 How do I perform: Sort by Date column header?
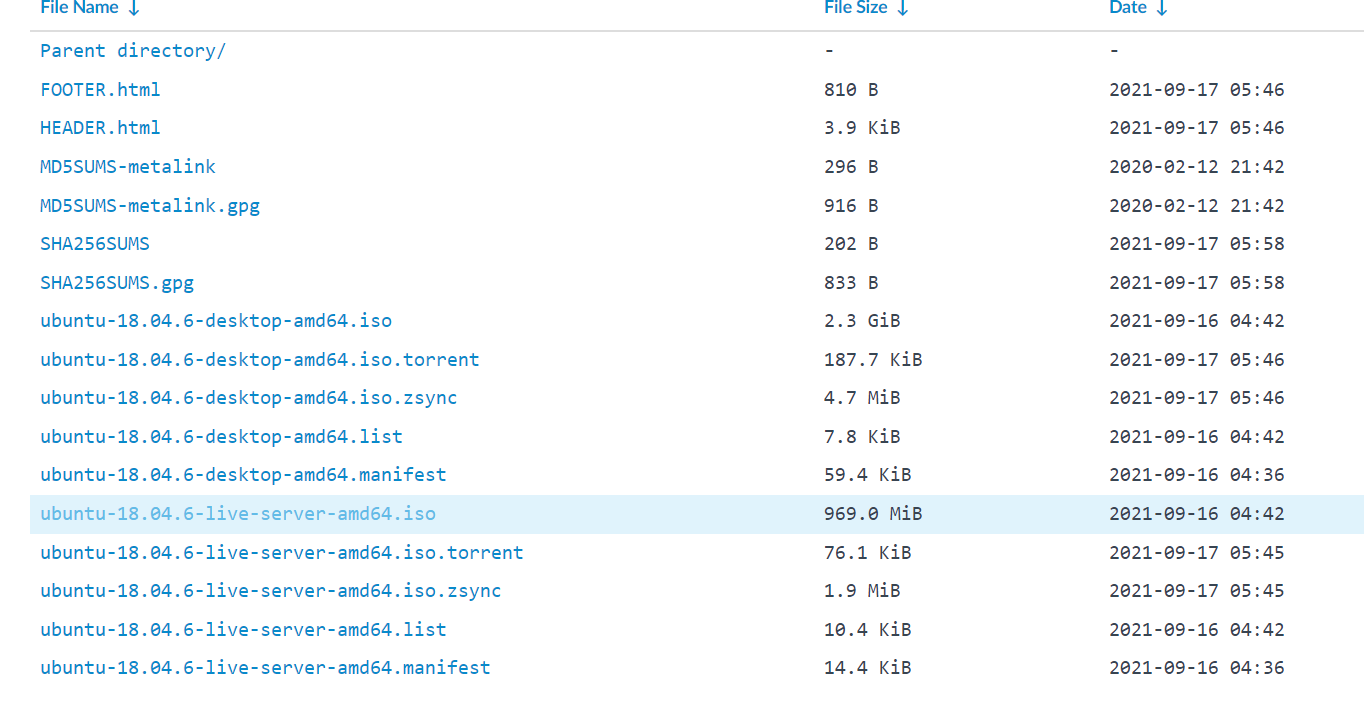pos(1127,8)
